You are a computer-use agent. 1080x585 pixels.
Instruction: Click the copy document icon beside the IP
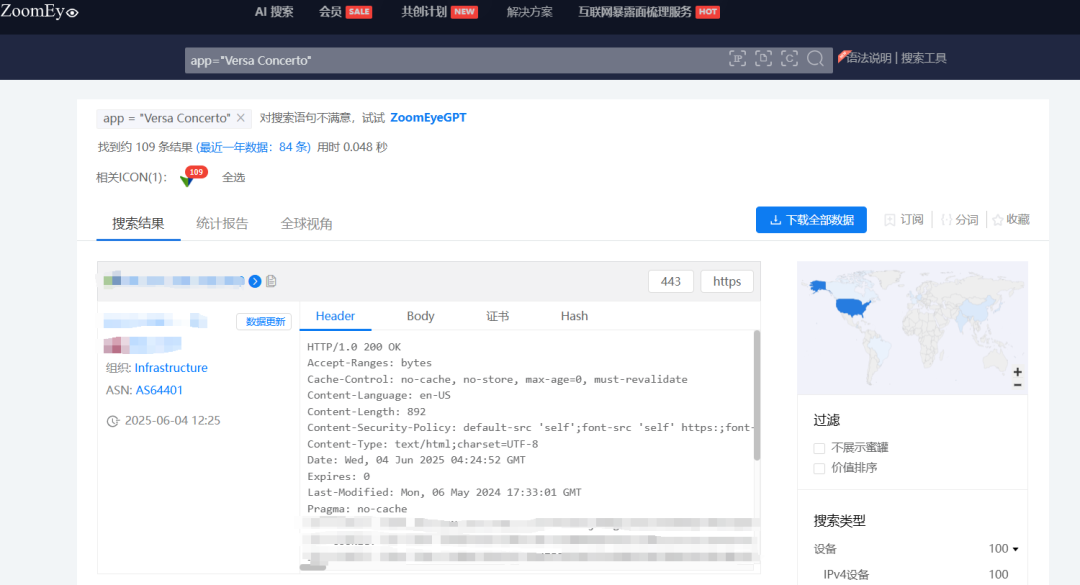(x=271, y=281)
